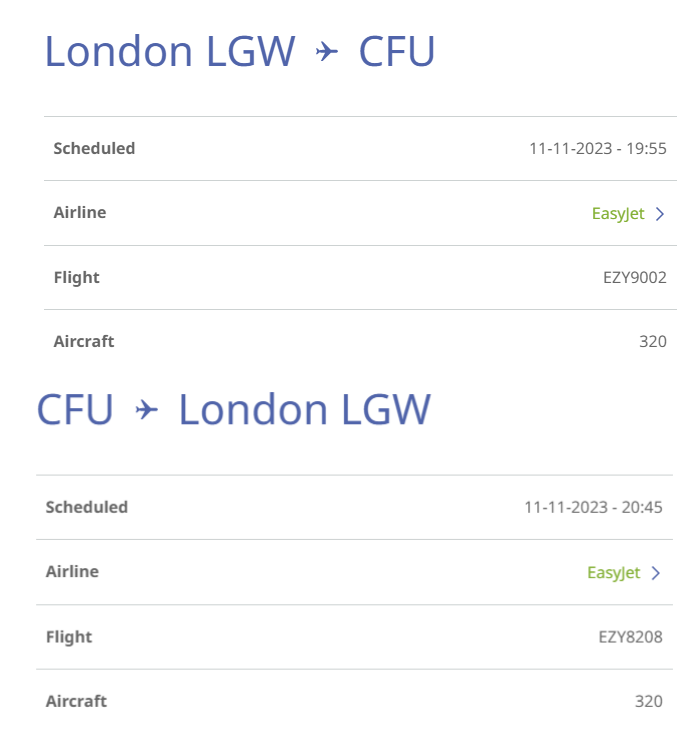Image resolution: width=694 pixels, height=738 pixels.
Task: Click the Aircraft value 320 for return flight
Action: click(x=649, y=701)
